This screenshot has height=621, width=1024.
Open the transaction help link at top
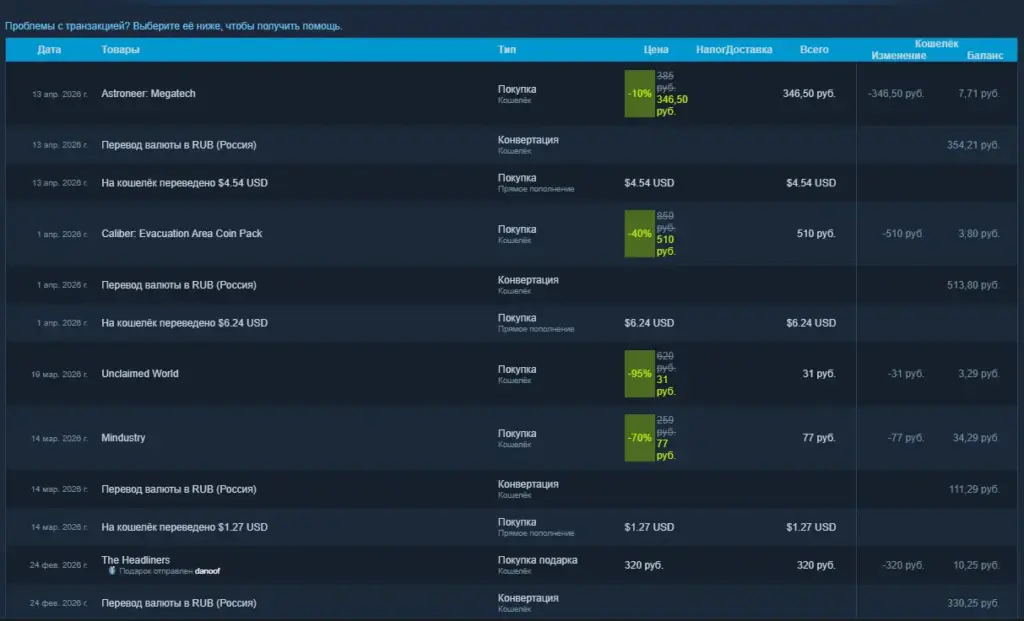coord(174,26)
